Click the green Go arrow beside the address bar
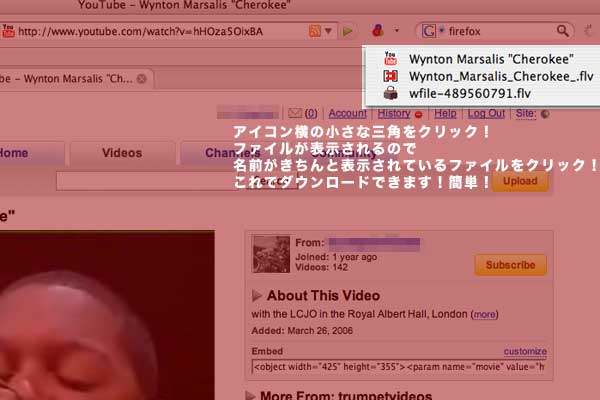The image size is (600, 400). point(347,31)
